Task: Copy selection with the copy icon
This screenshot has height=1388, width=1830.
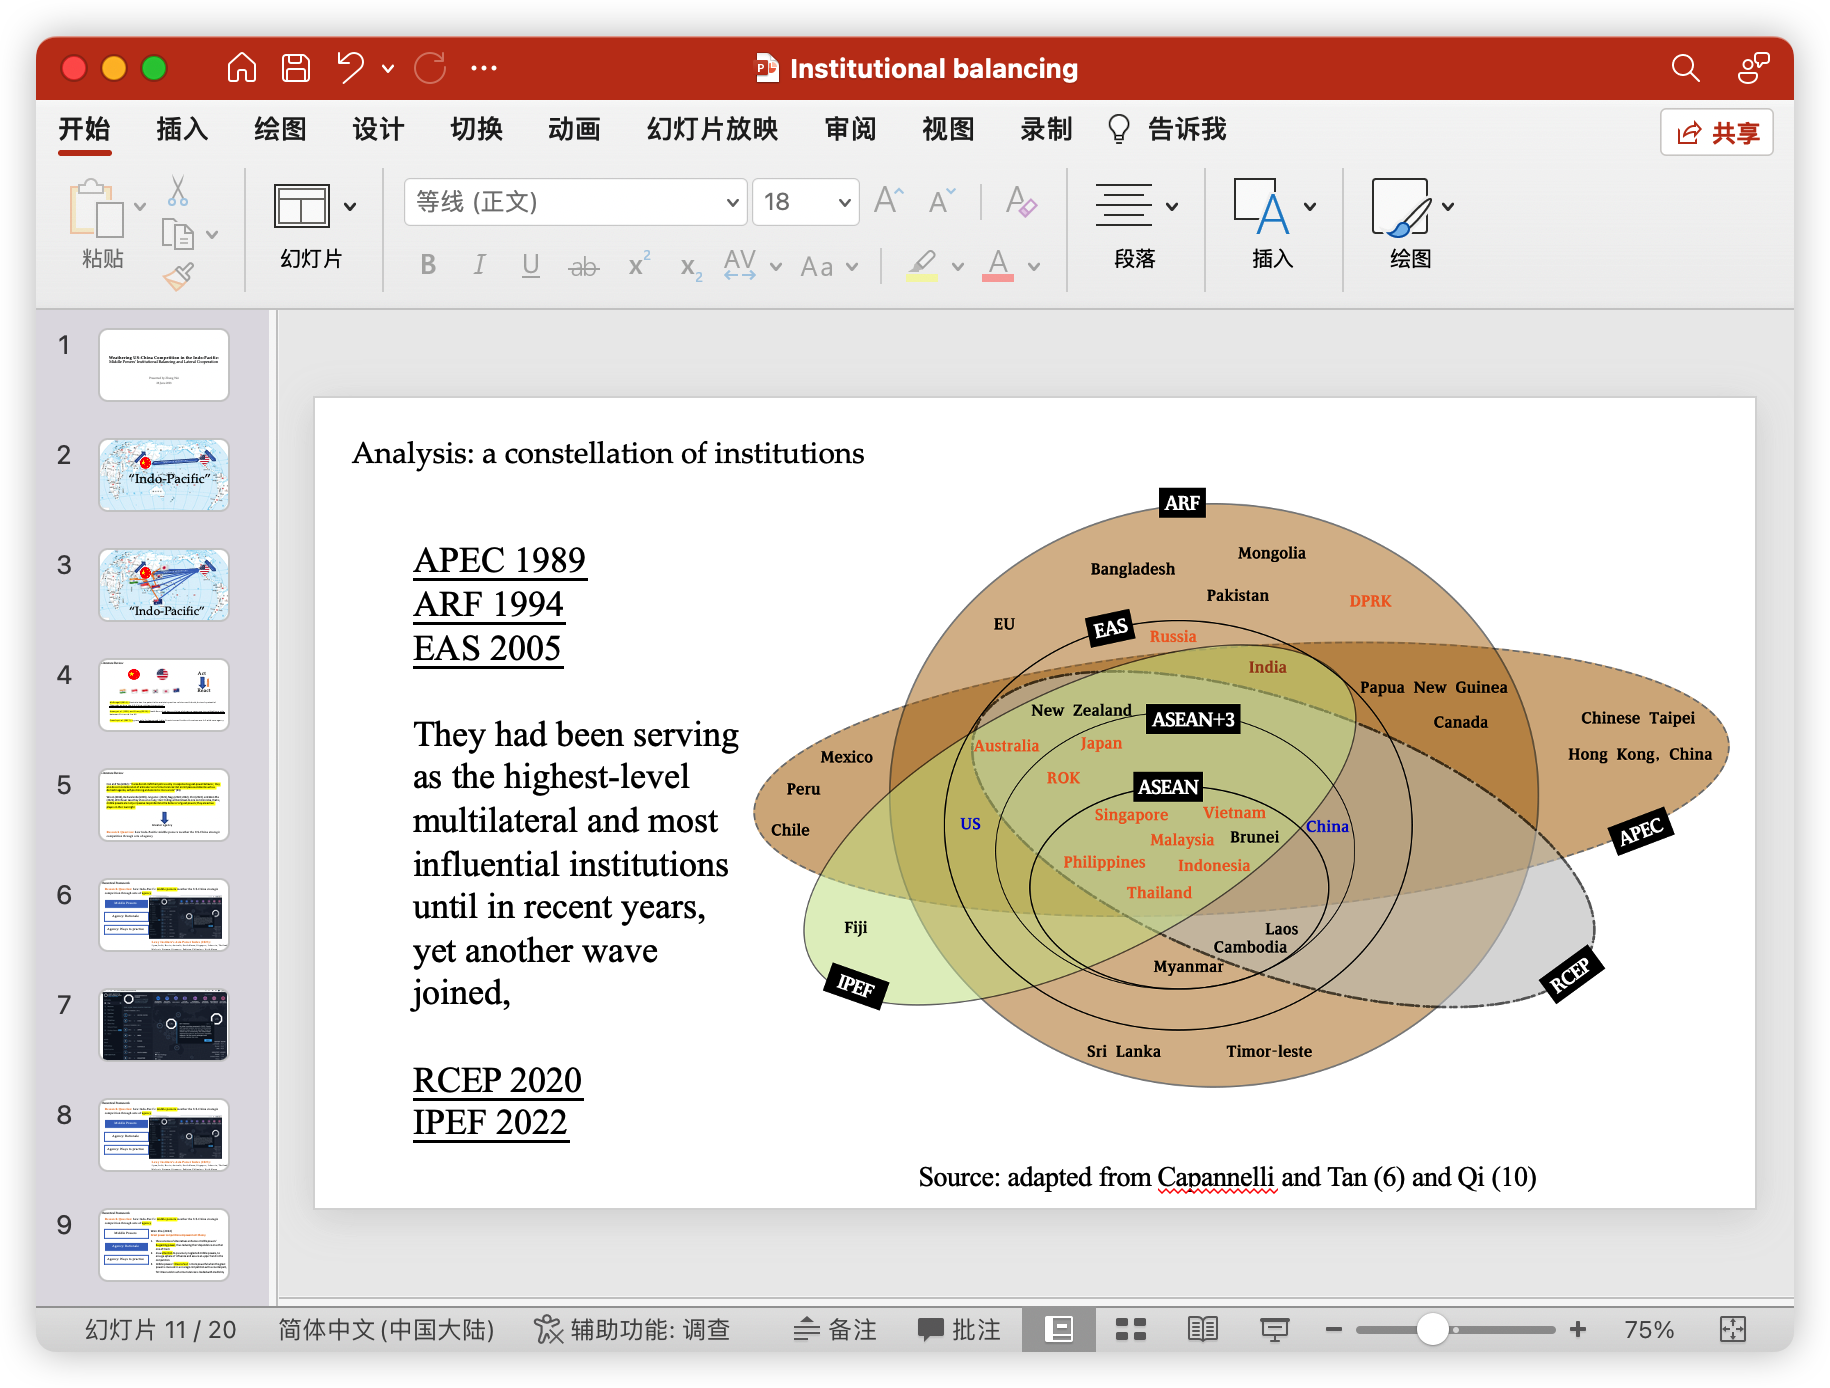Action: tap(178, 235)
